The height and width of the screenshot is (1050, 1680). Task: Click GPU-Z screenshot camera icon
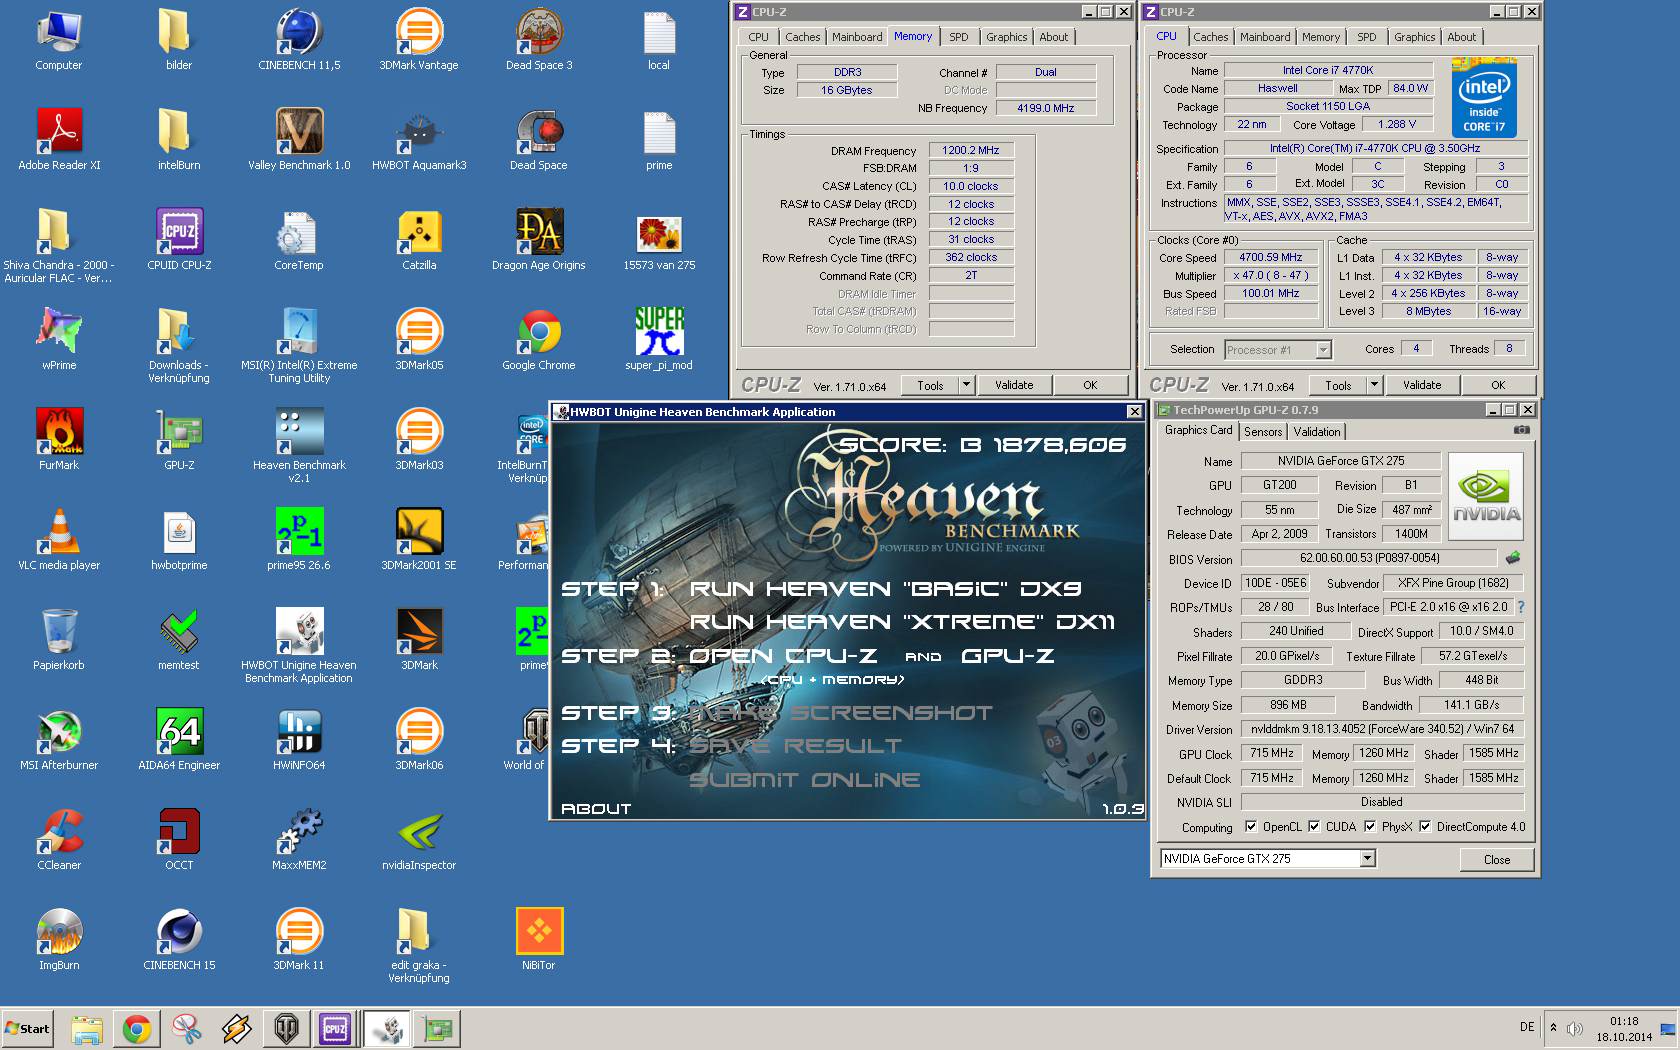[1521, 430]
